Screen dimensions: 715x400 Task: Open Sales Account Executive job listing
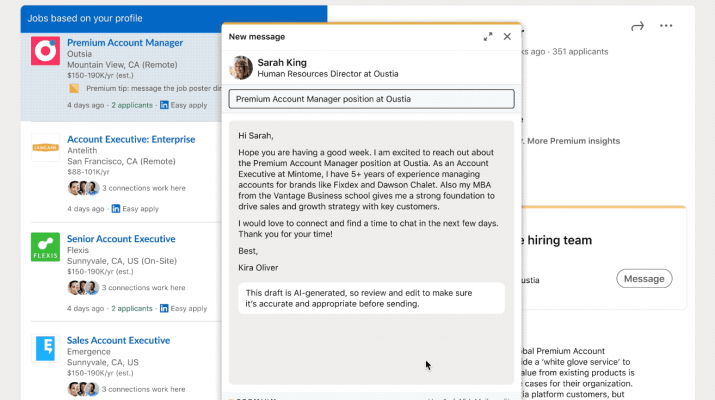[118, 340]
